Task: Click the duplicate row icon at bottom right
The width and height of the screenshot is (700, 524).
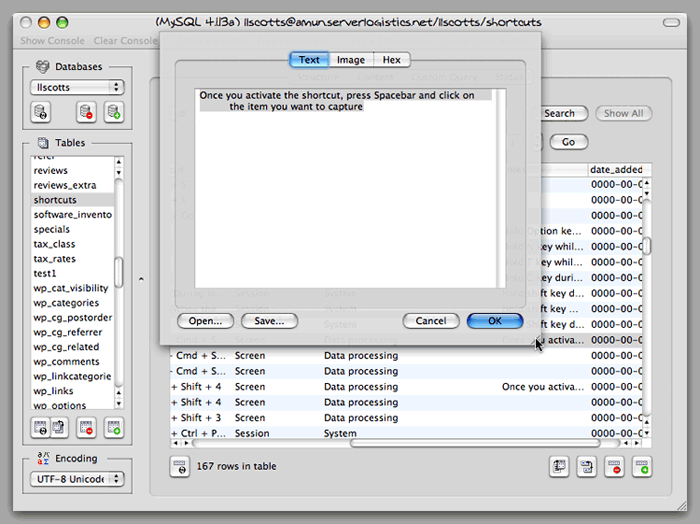Action: [587, 467]
